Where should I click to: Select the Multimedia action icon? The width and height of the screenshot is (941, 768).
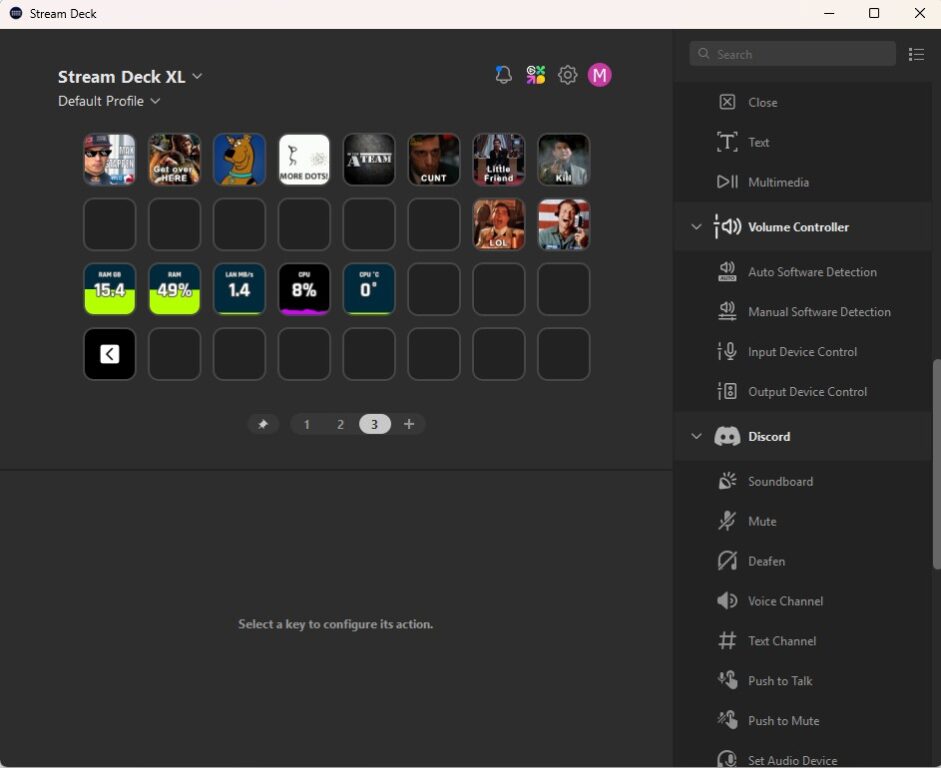tap(727, 182)
